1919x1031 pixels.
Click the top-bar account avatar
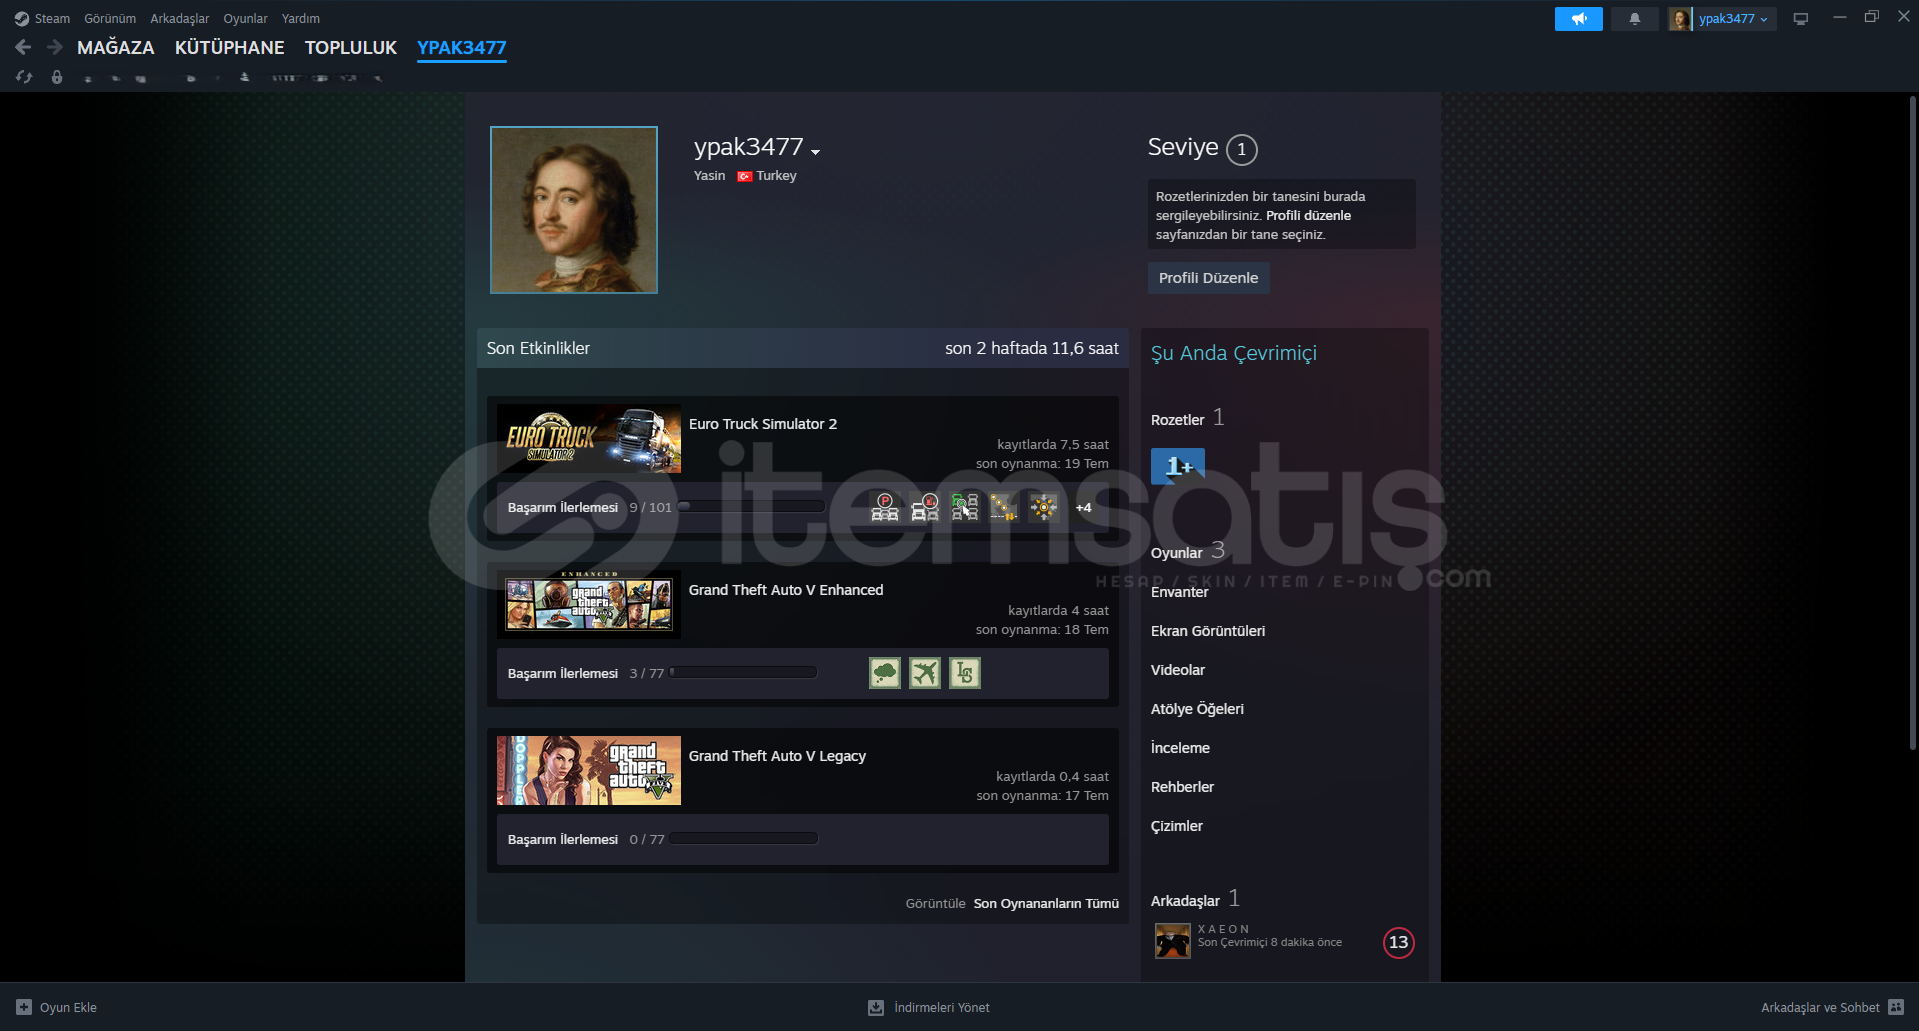click(1680, 19)
